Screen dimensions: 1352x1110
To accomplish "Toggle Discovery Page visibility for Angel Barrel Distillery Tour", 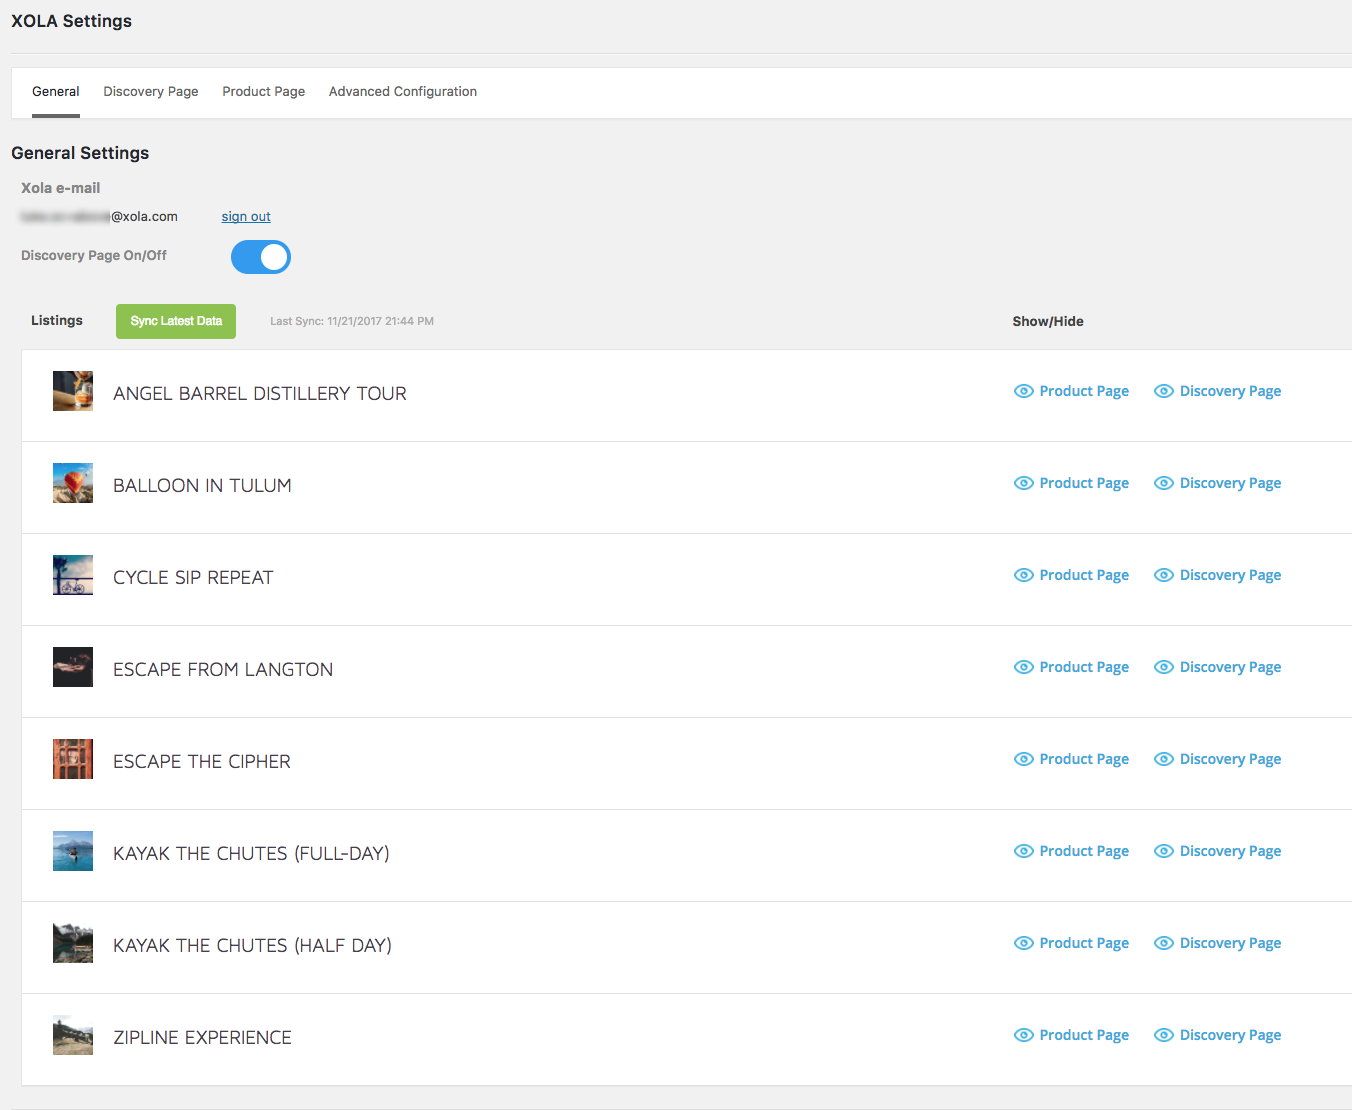I will coord(1217,391).
